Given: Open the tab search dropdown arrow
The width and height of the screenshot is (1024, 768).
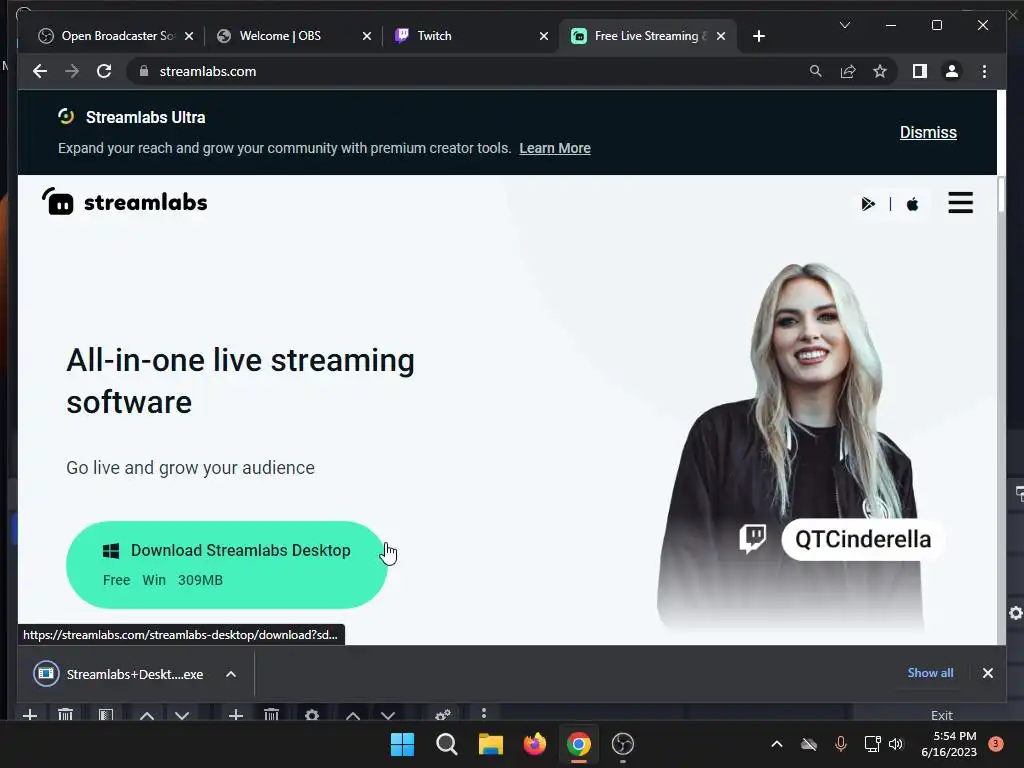Looking at the screenshot, I should pyautogui.click(x=844, y=25).
